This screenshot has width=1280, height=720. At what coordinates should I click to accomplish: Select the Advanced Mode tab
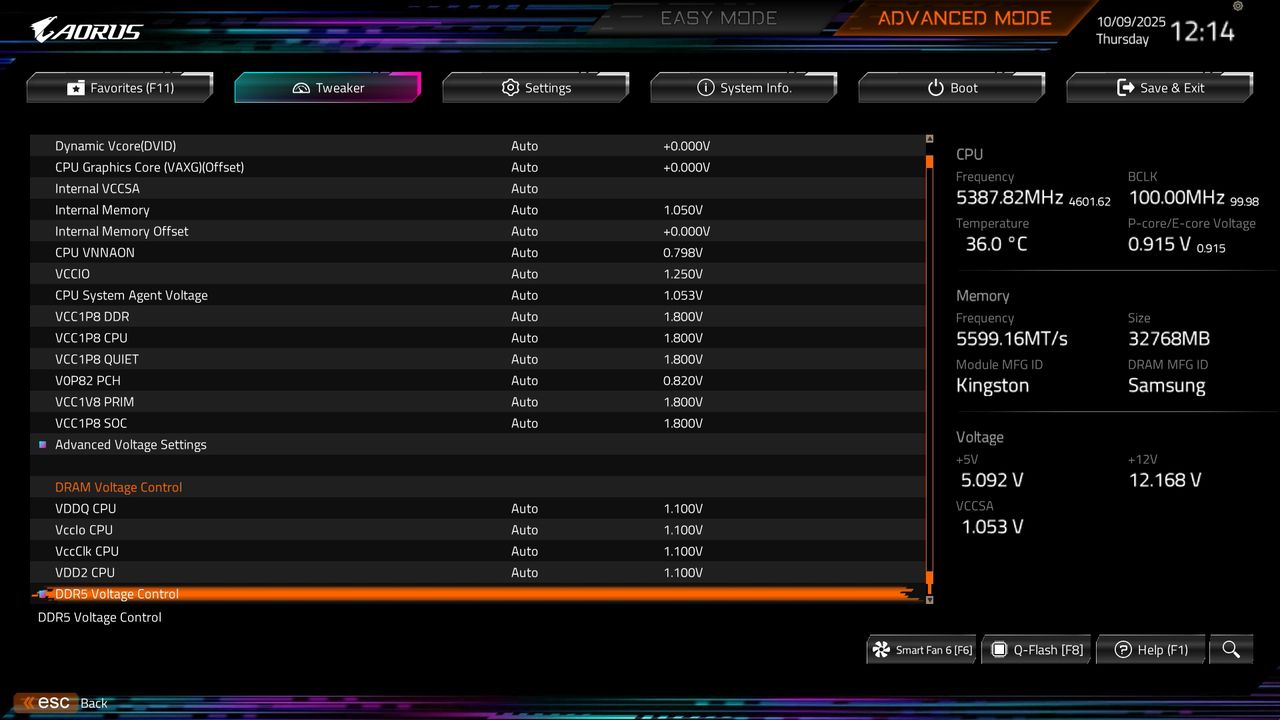(963, 17)
